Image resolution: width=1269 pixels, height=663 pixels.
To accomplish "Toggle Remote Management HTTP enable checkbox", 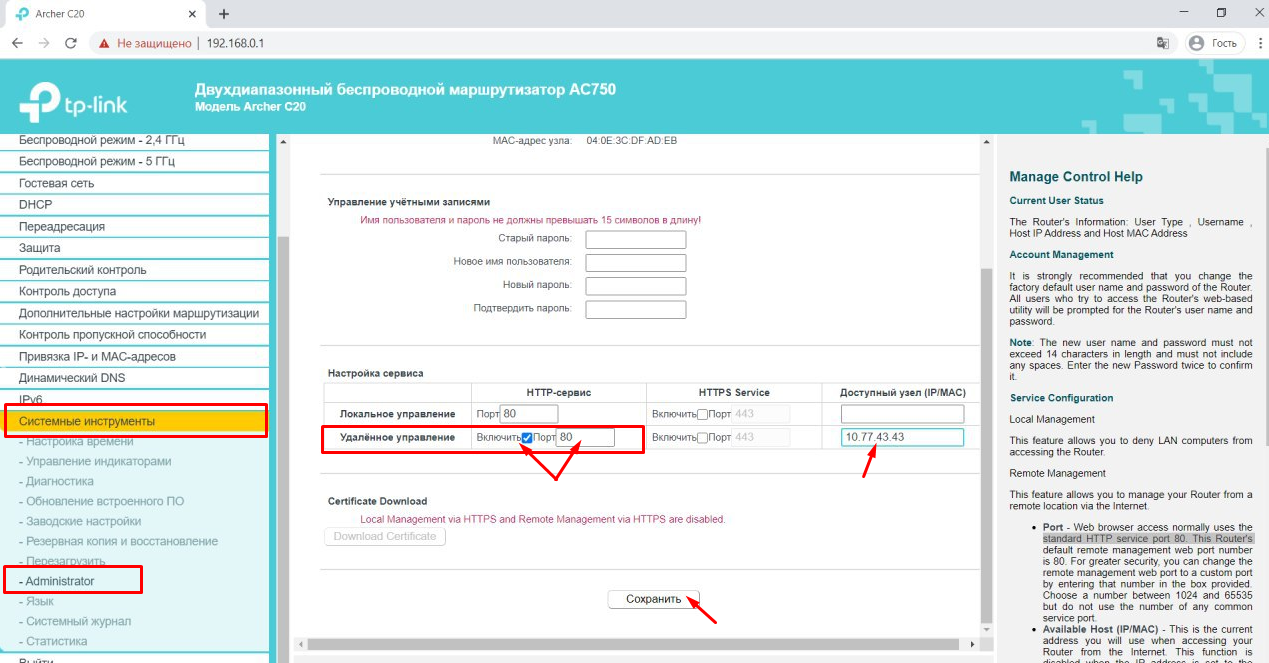I will click(x=527, y=438).
